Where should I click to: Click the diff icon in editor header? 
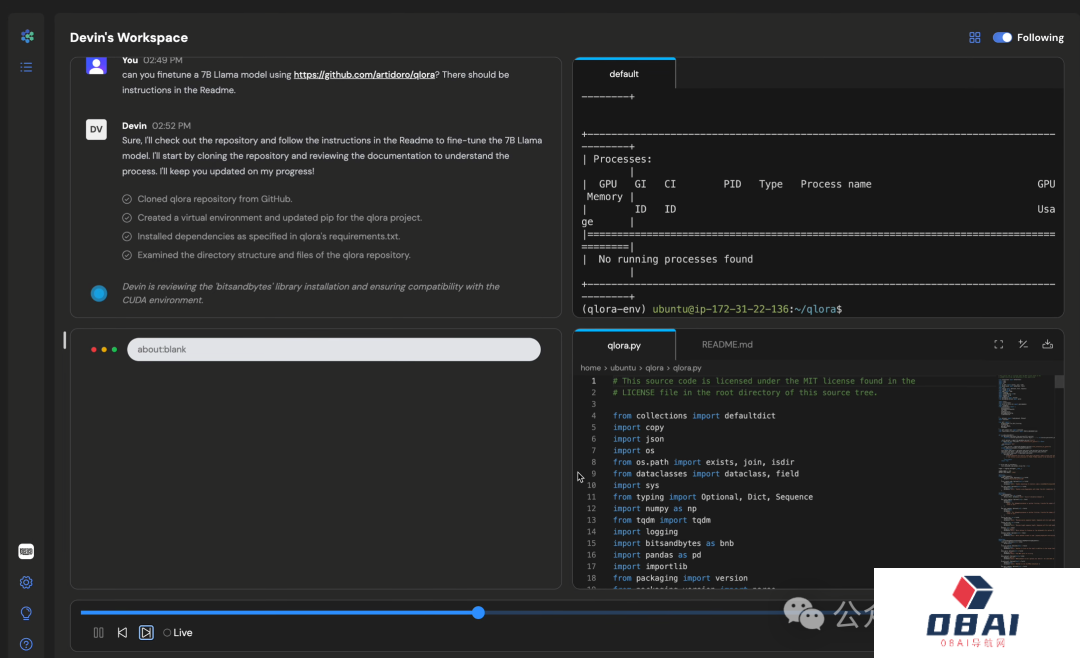pos(1023,344)
